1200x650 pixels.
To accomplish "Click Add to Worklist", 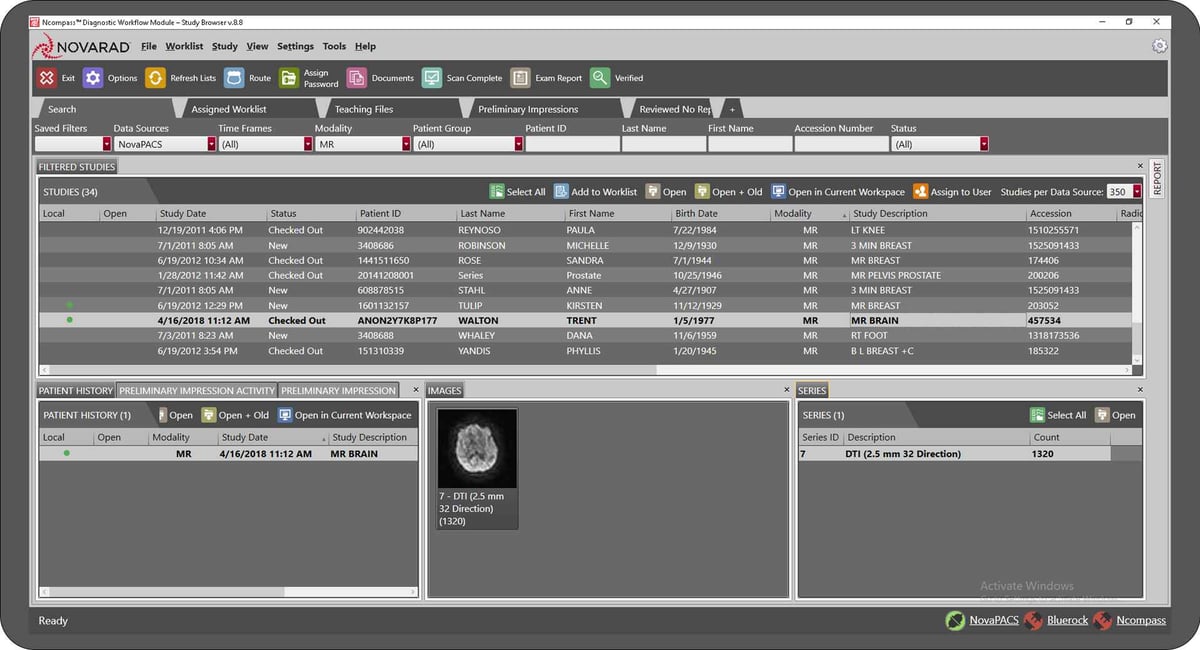I will tap(596, 191).
